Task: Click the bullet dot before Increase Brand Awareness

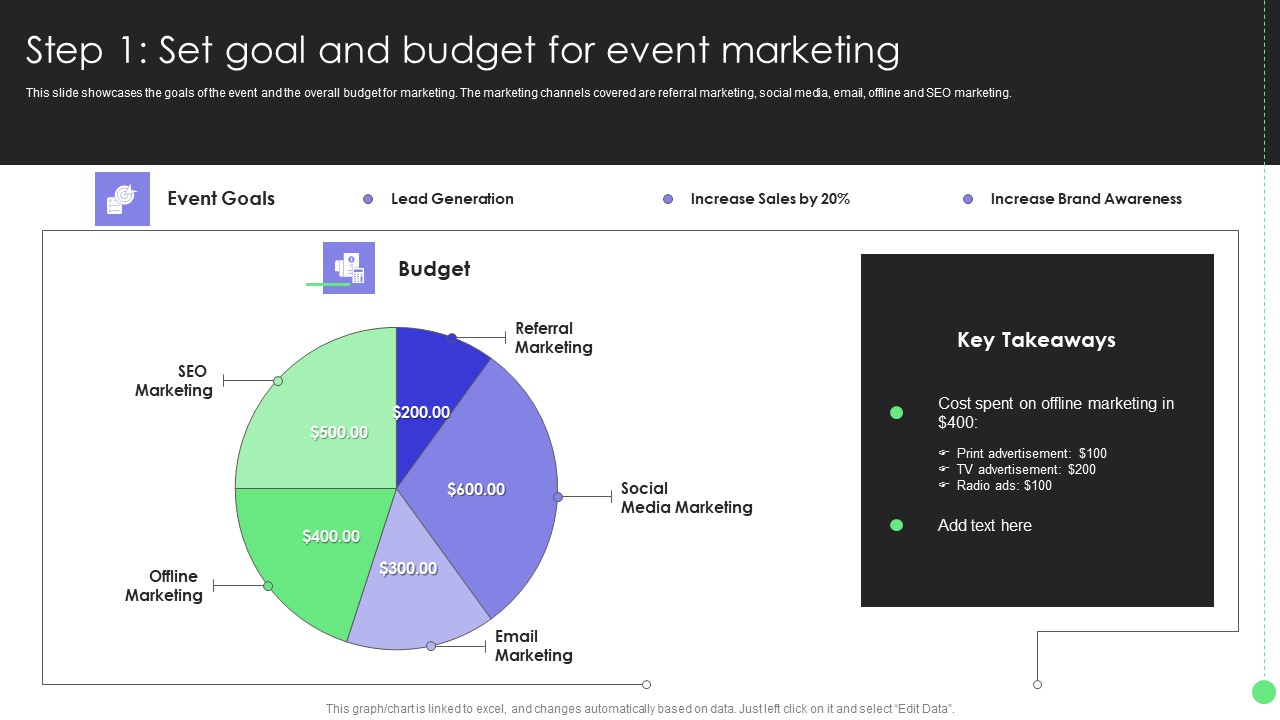Action: tap(967, 199)
